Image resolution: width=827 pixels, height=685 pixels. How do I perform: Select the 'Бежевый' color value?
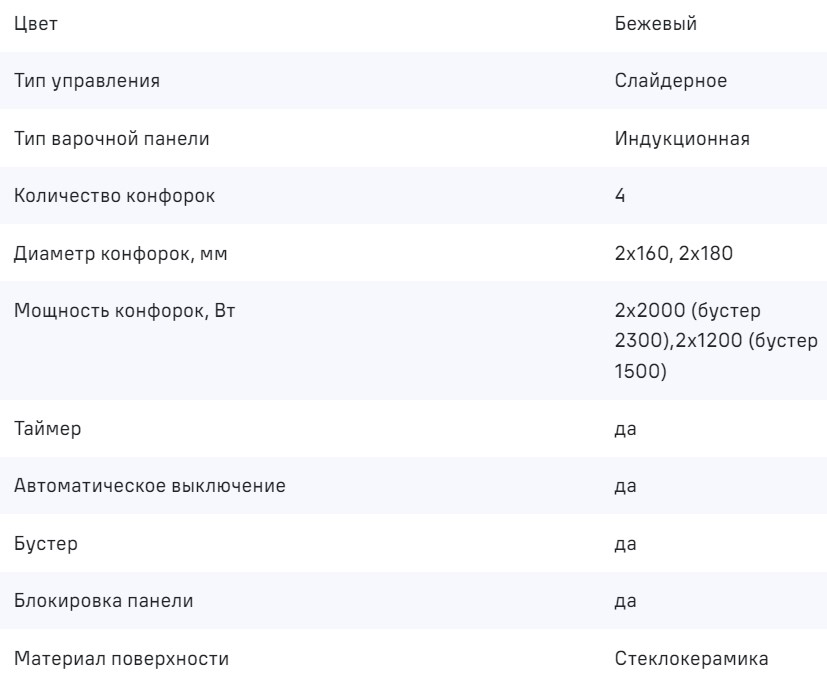656,25
